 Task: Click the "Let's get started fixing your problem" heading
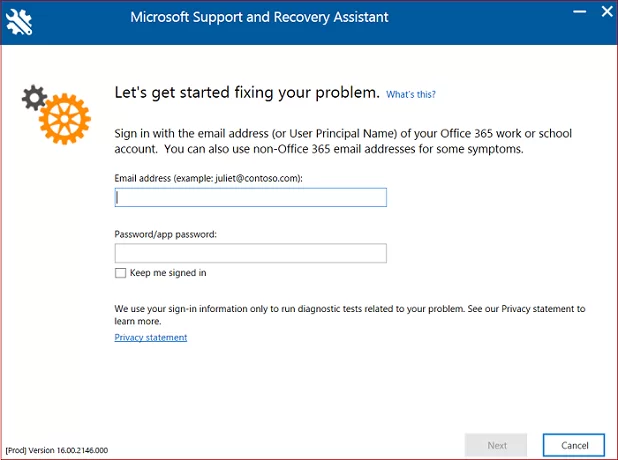tap(248, 94)
